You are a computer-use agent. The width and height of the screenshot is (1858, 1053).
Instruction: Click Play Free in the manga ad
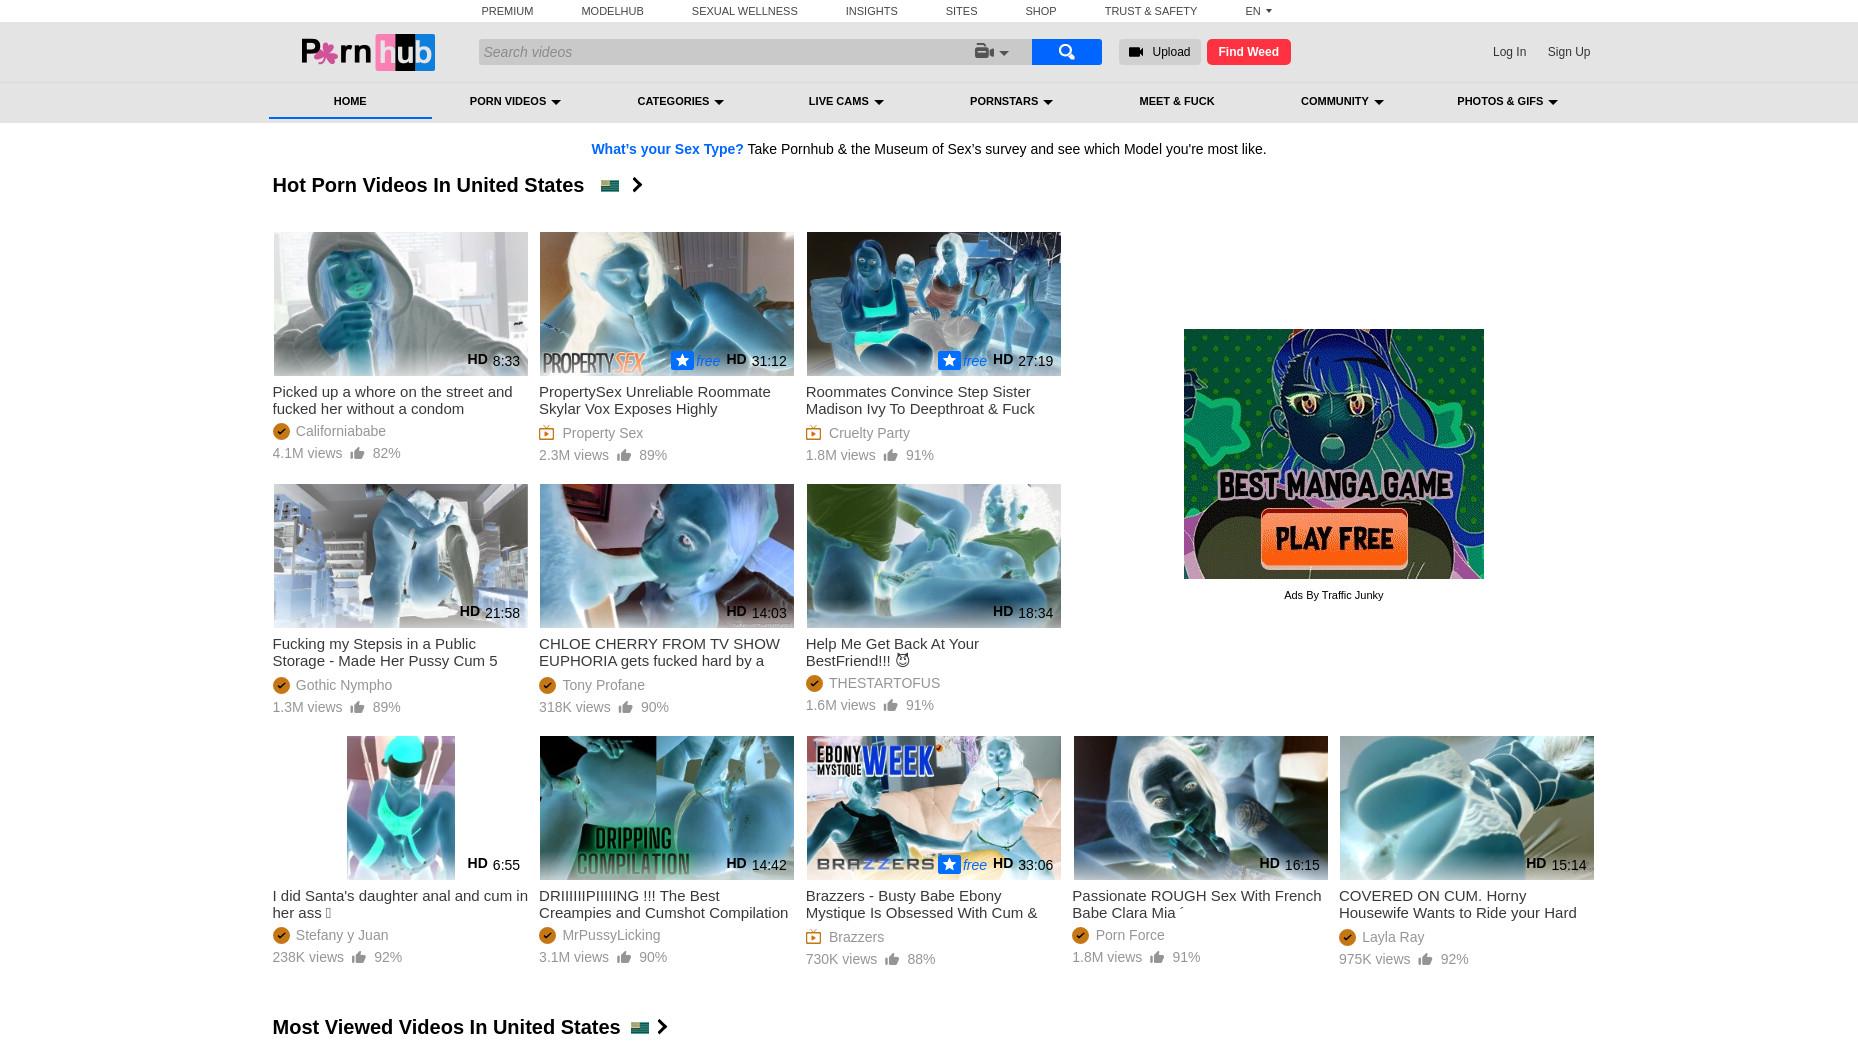[1334, 538]
